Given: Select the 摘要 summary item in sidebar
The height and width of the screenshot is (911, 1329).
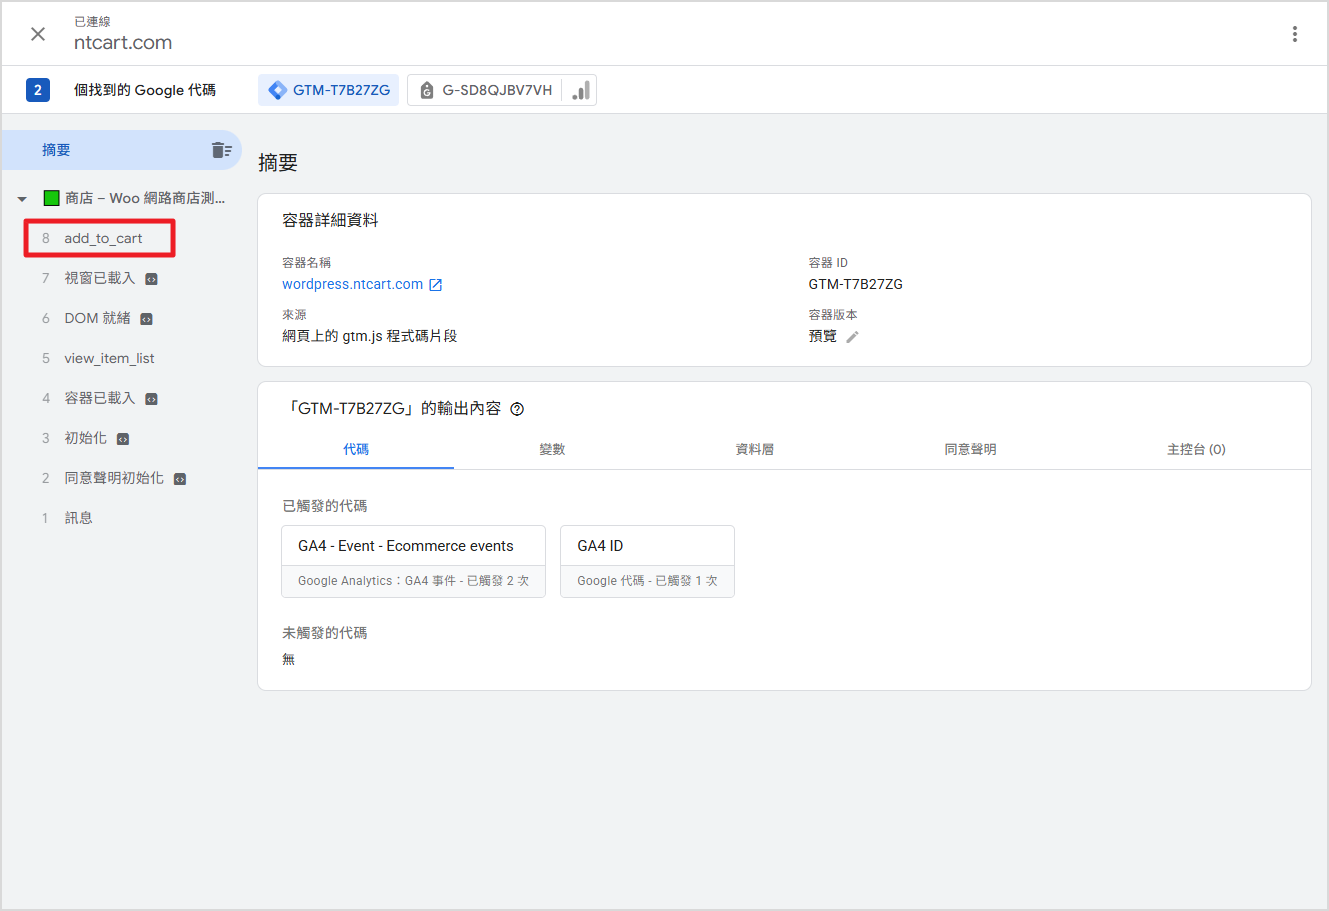Looking at the screenshot, I should (x=121, y=150).
